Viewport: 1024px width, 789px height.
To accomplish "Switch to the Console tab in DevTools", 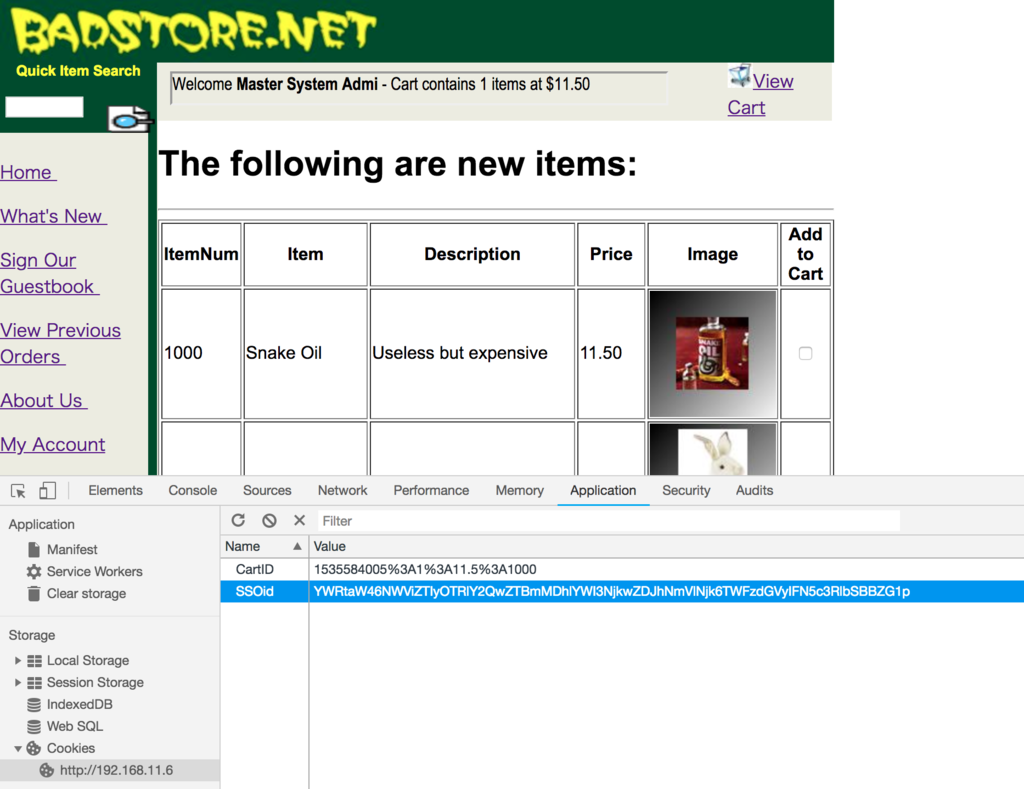I will click(192, 490).
